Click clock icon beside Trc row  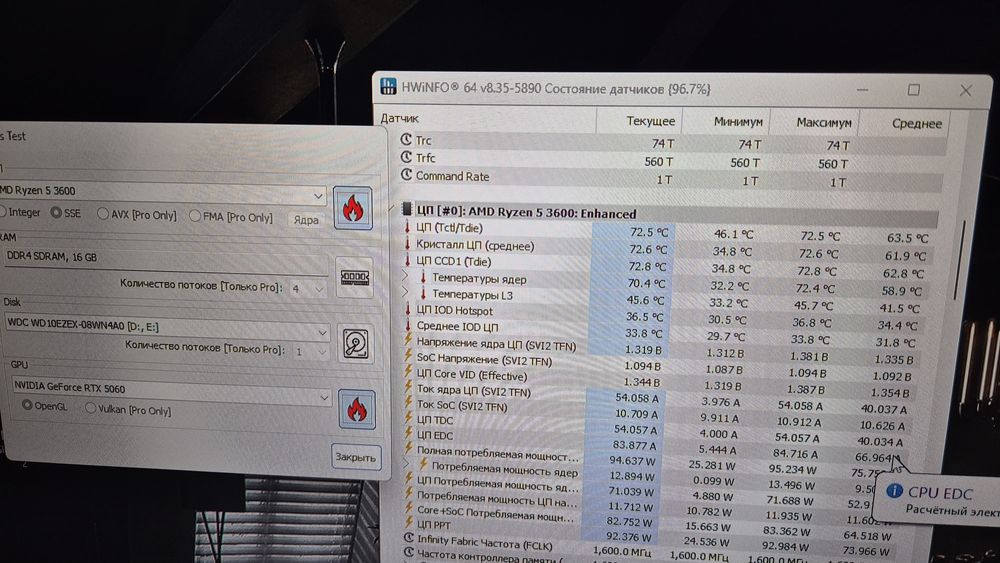[x=406, y=139]
